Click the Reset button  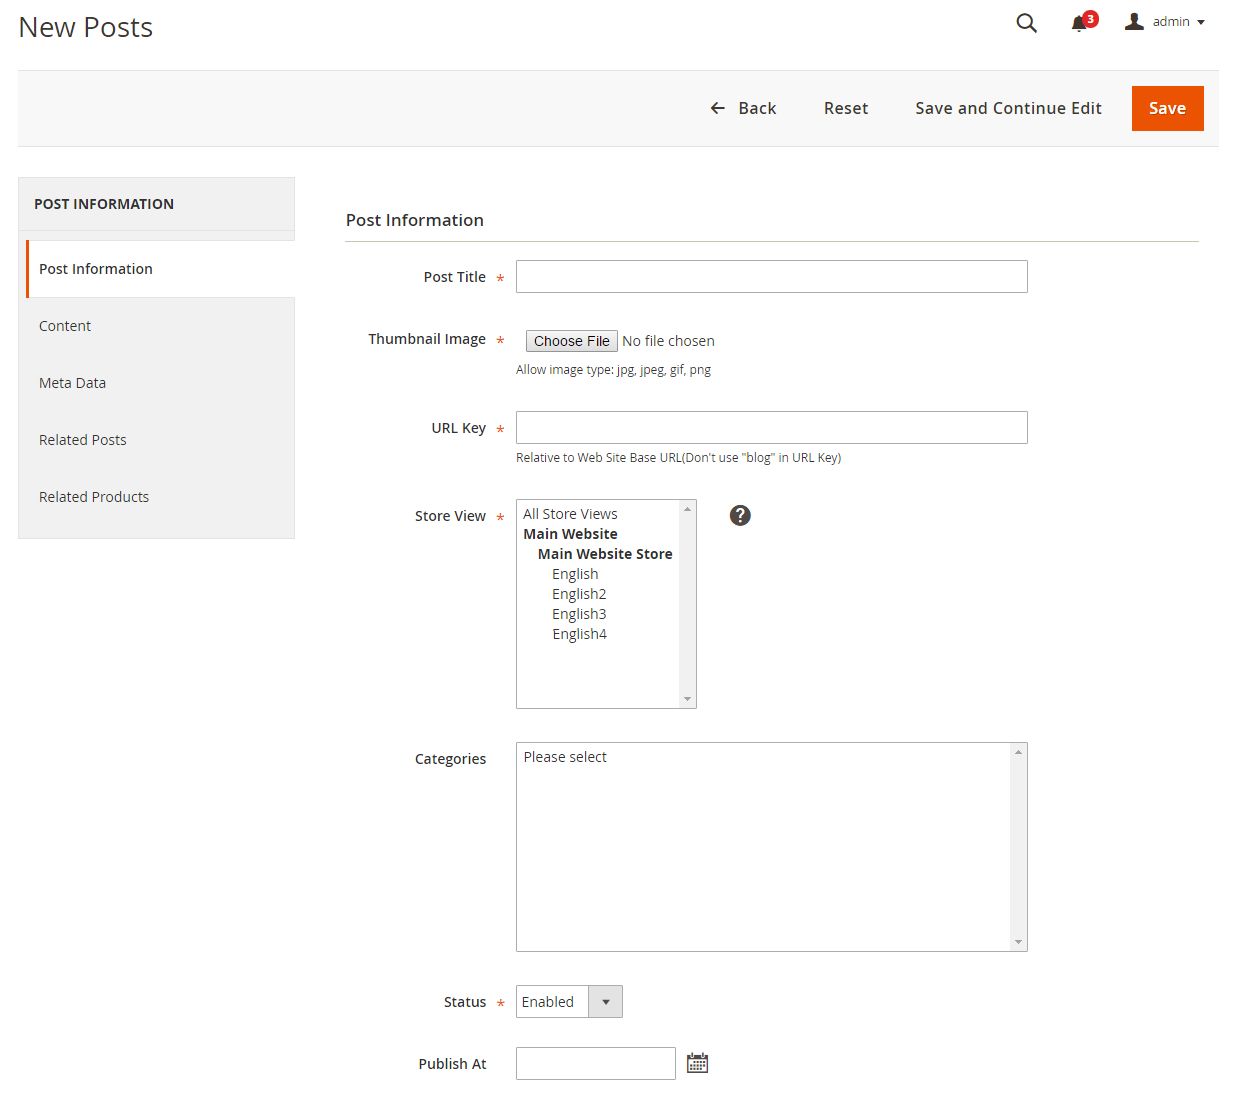coord(845,108)
